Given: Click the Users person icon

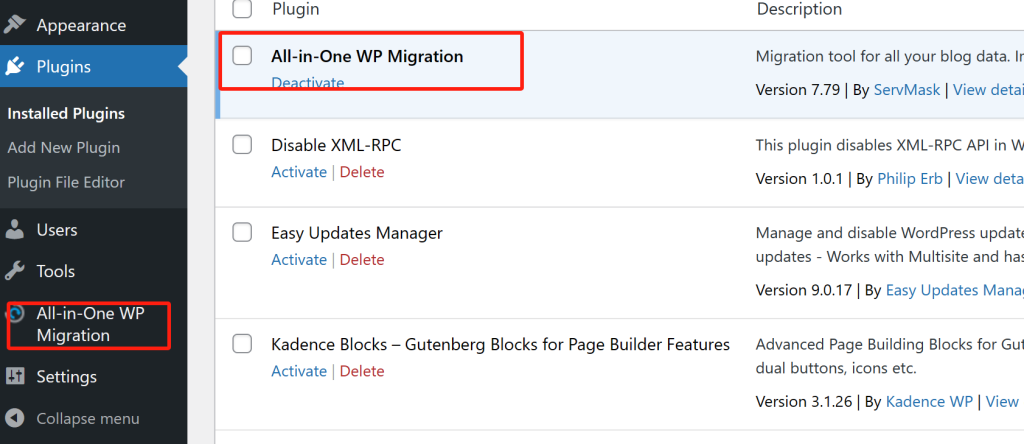Looking at the screenshot, I should point(14,230).
